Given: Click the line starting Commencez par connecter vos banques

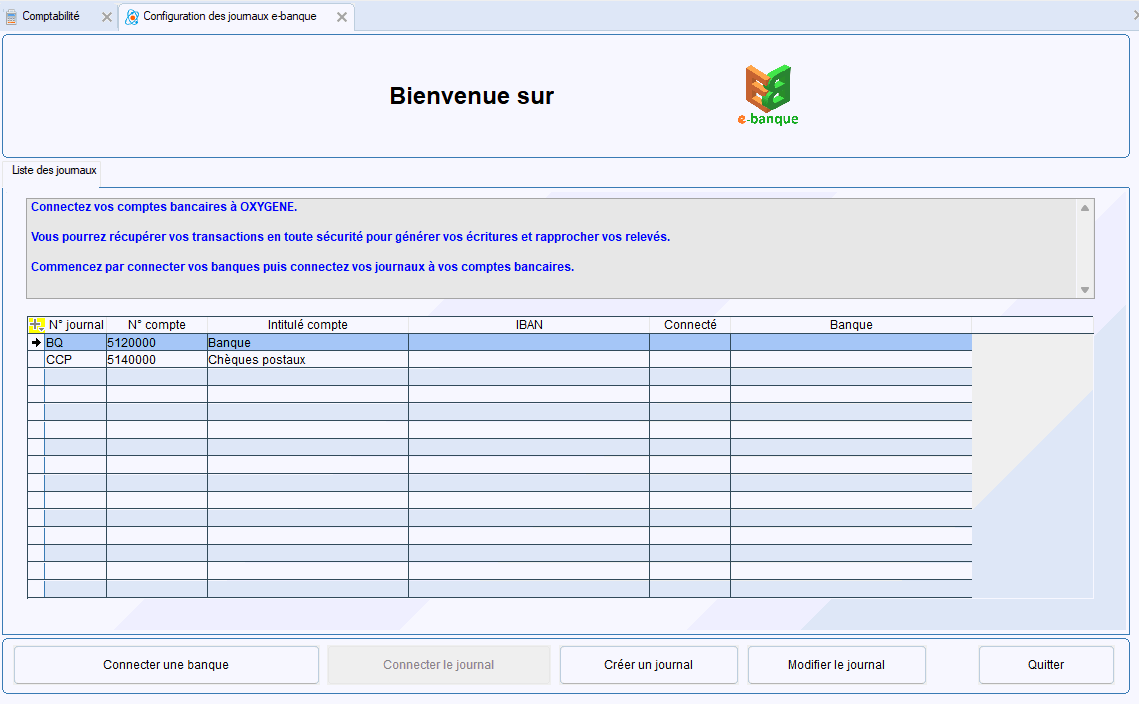Looking at the screenshot, I should 302,267.
